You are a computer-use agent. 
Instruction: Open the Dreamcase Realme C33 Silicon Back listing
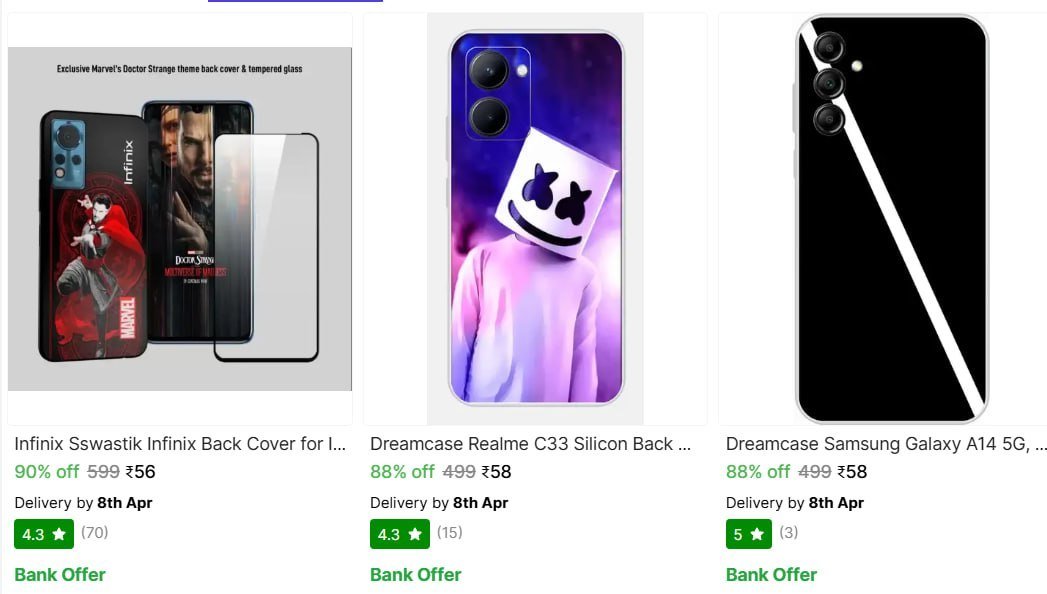(530, 444)
